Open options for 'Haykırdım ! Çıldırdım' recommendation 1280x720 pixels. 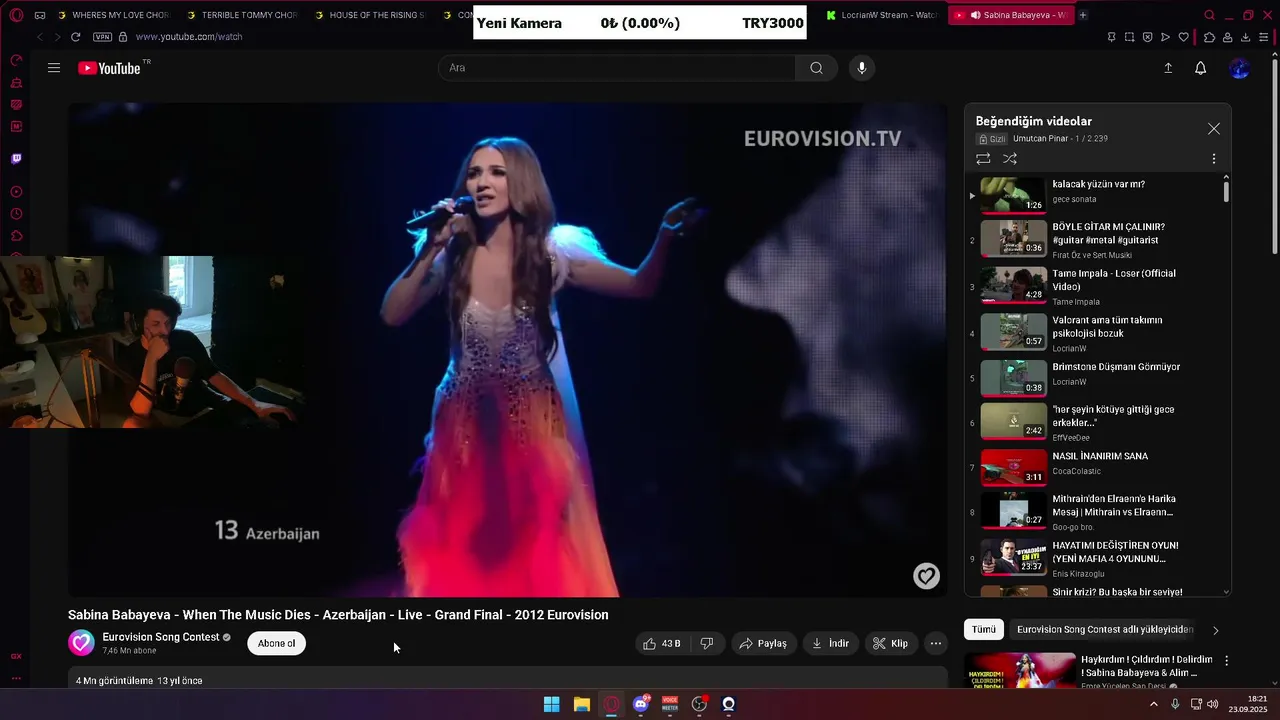[1226, 661]
